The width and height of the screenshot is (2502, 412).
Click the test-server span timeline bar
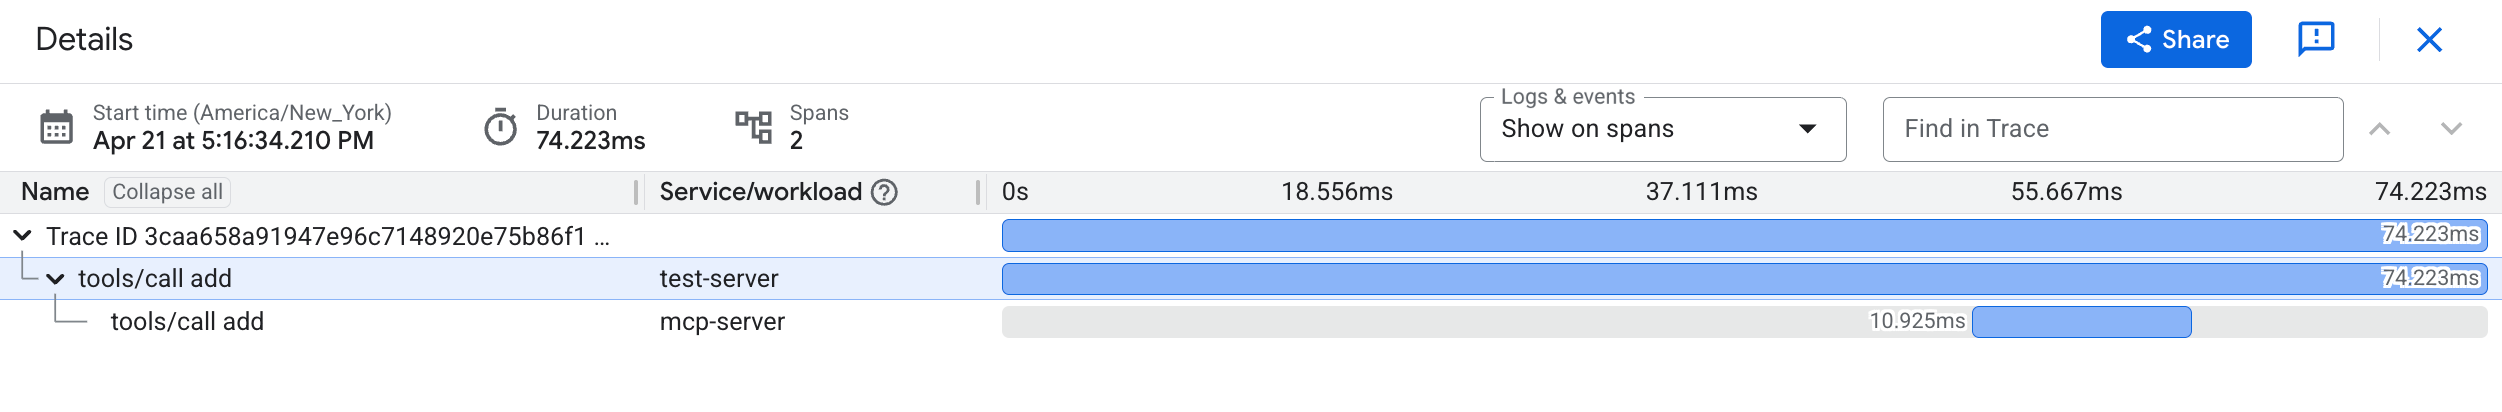pyautogui.click(x=1690, y=279)
